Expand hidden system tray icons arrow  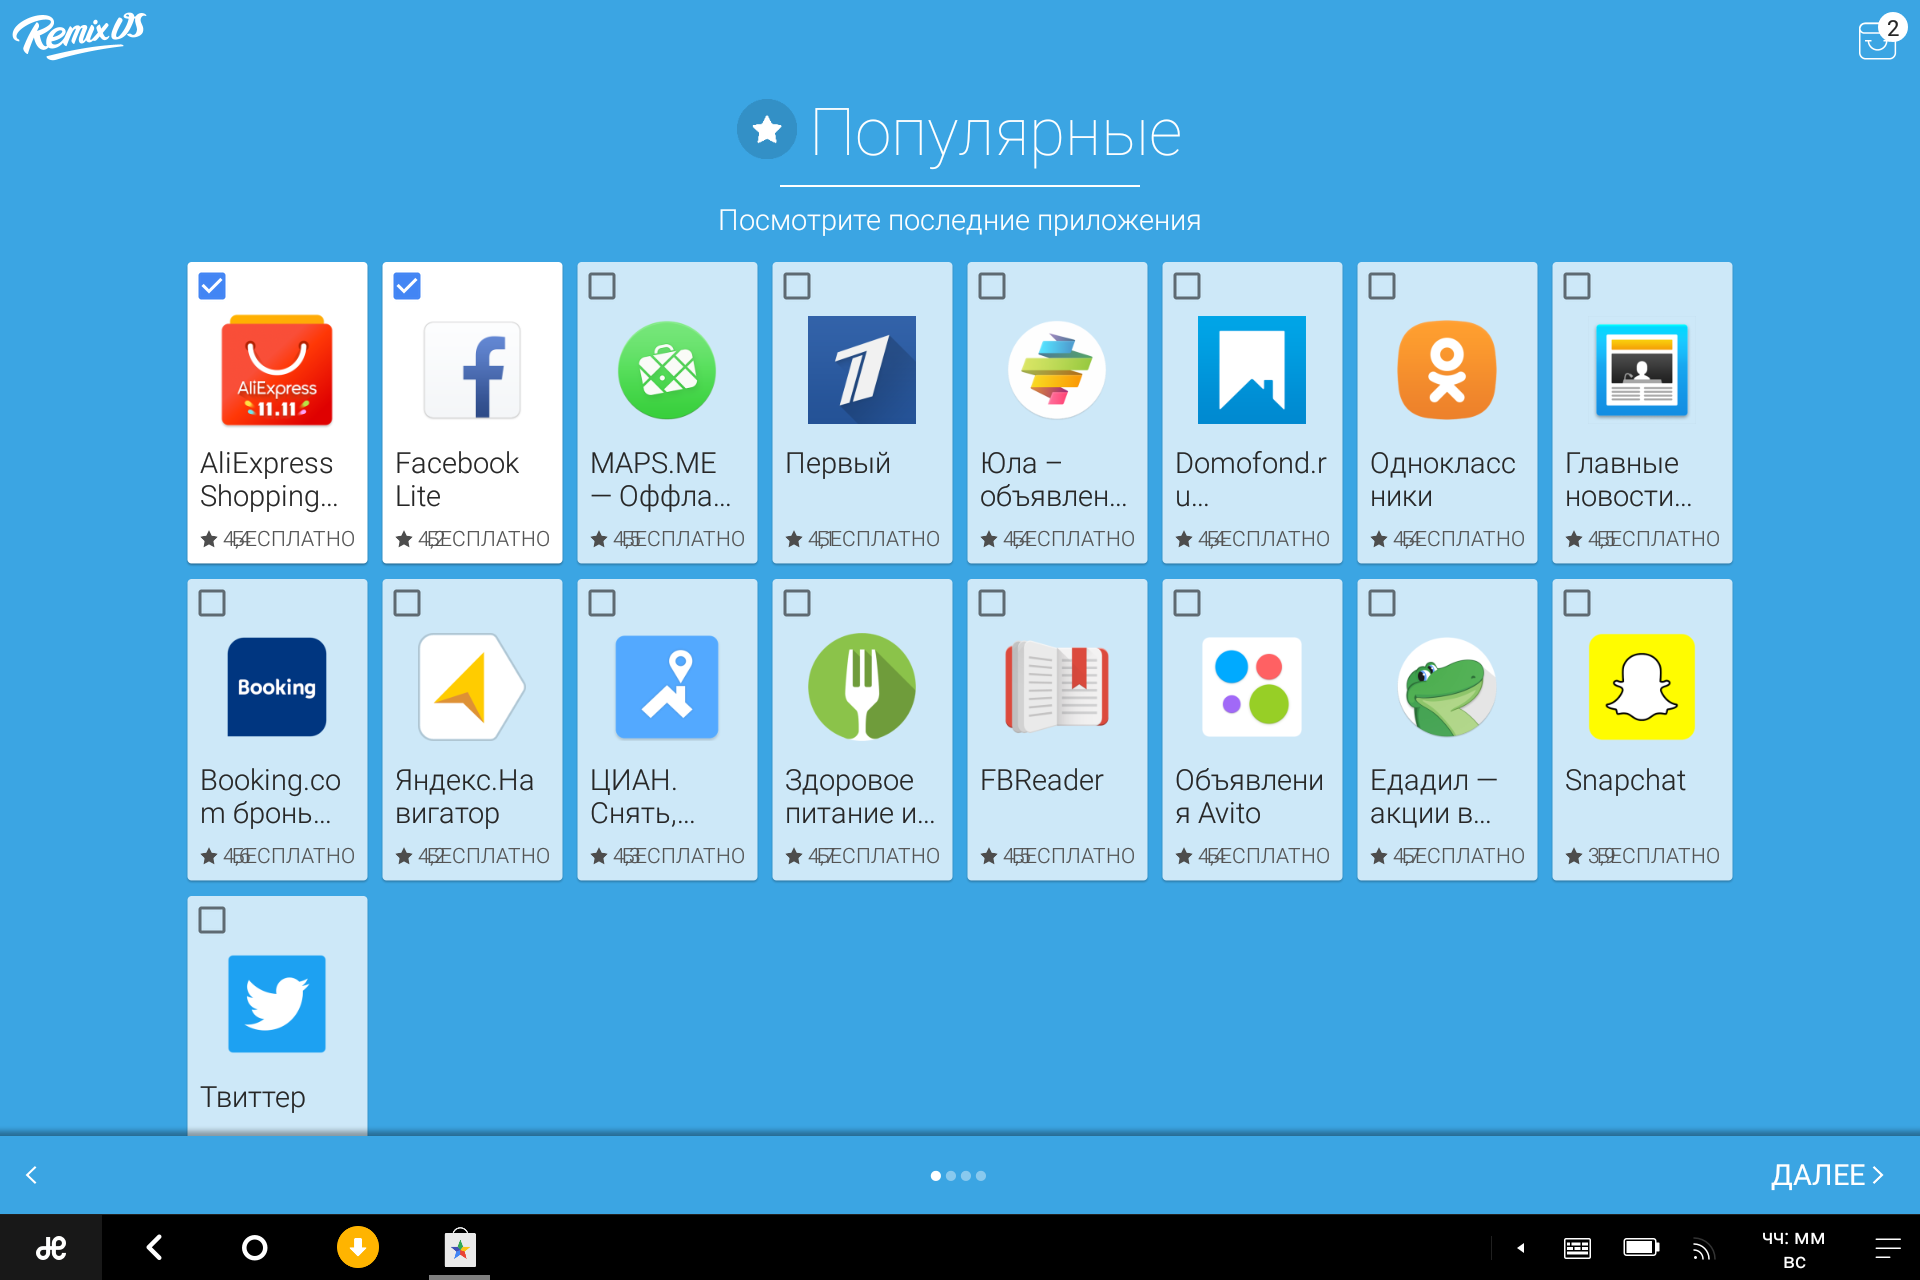pyautogui.click(x=1521, y=1248)
